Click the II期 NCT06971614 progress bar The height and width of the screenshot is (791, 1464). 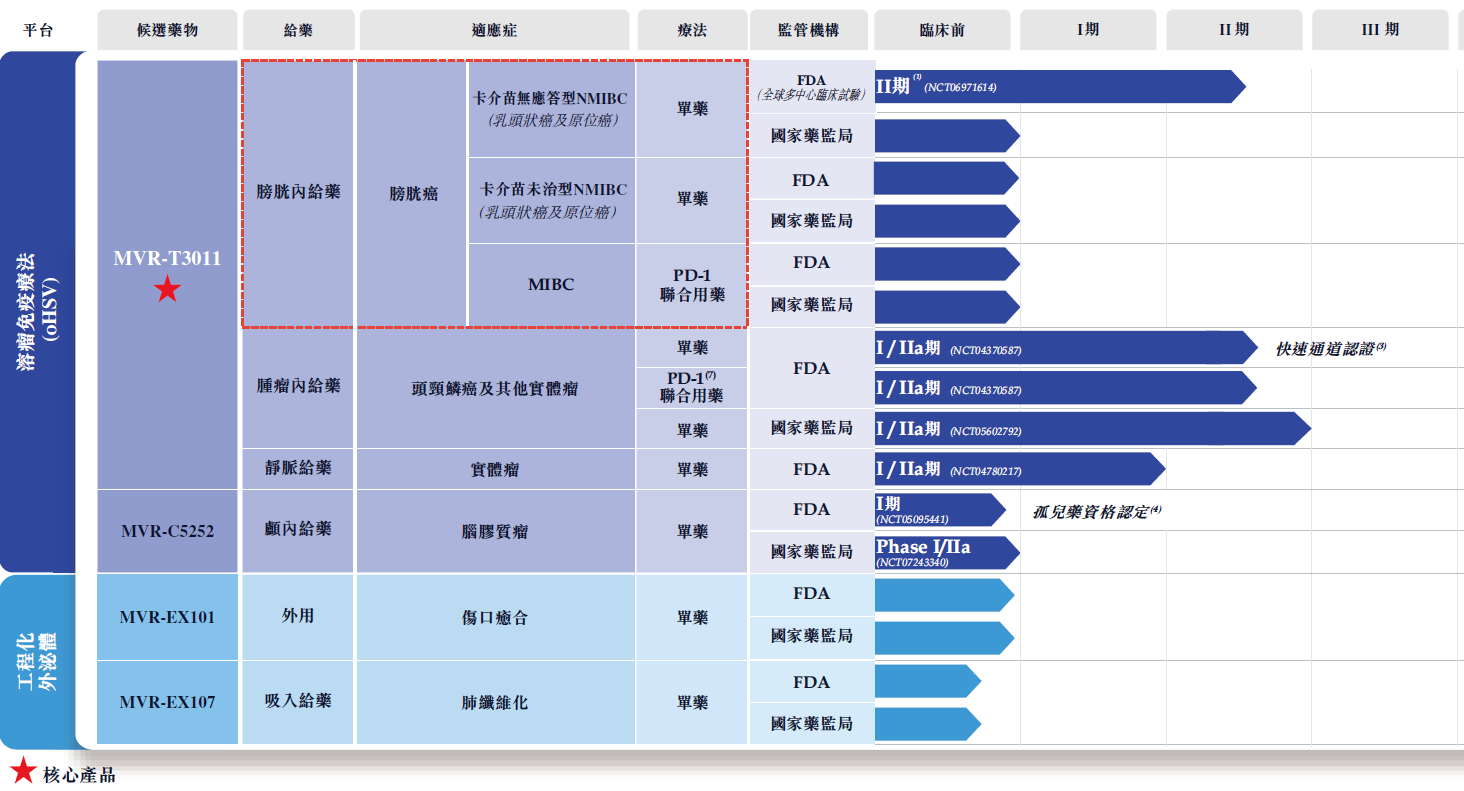click(1060, 86)
